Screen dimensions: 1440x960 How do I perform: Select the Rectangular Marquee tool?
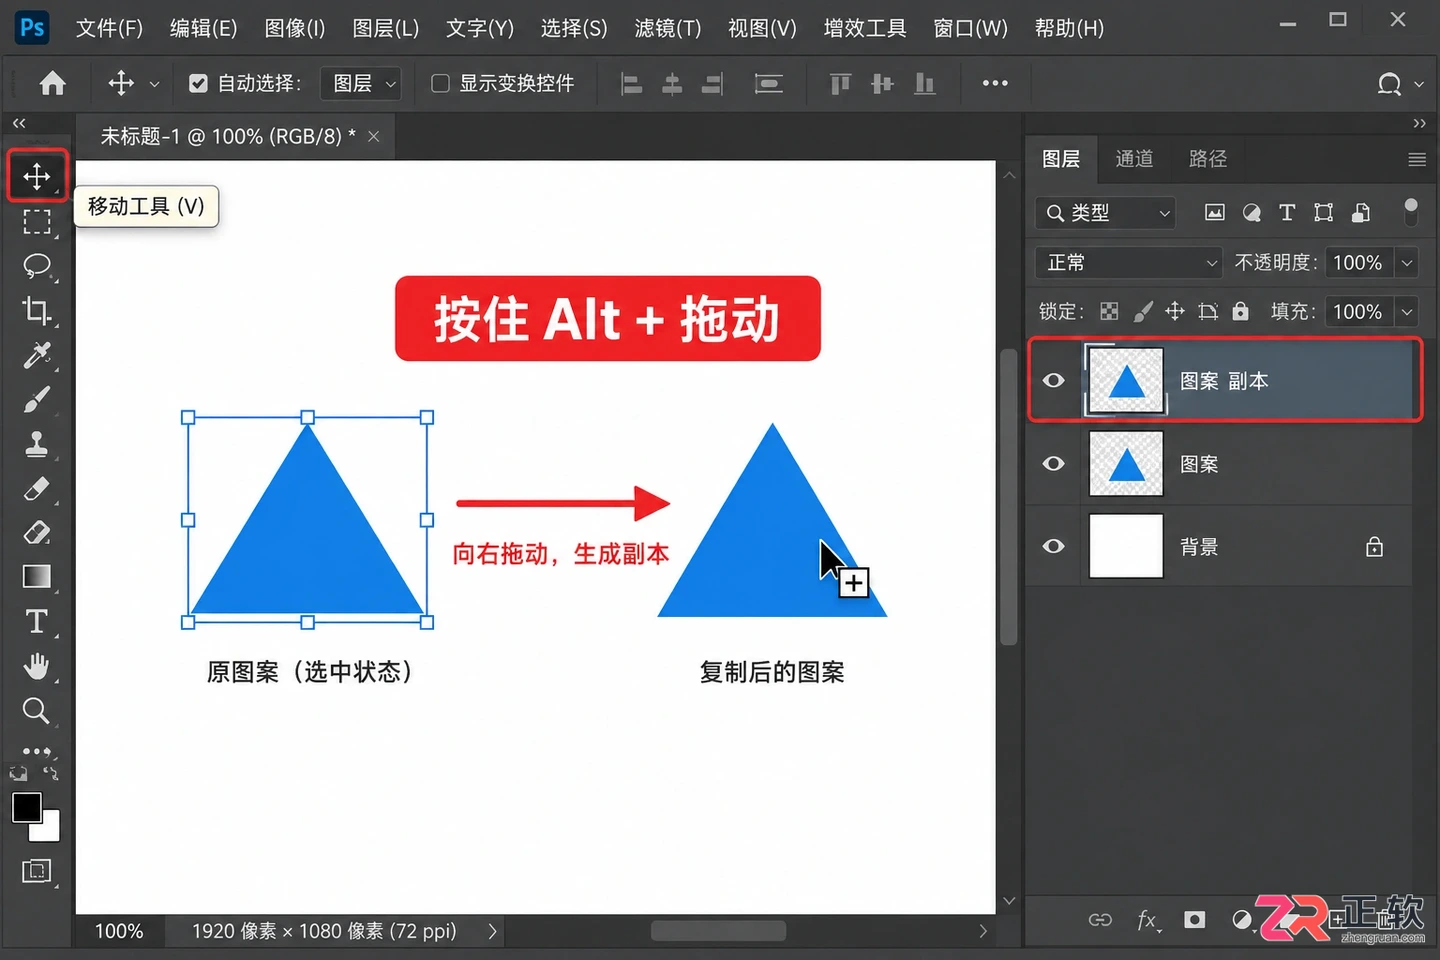coord(37,221)
